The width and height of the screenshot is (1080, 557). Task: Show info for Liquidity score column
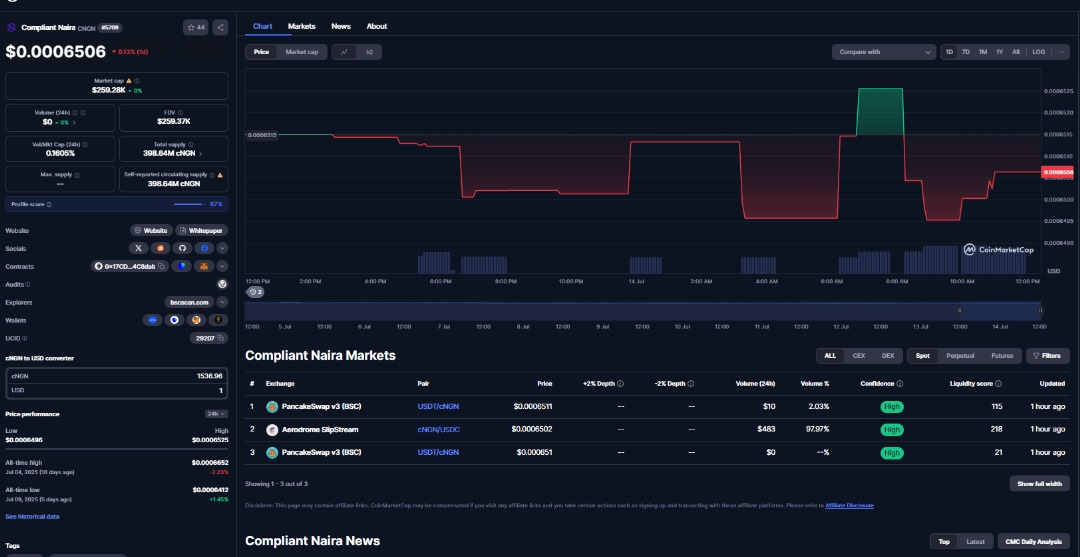click(x=998, y=383)
